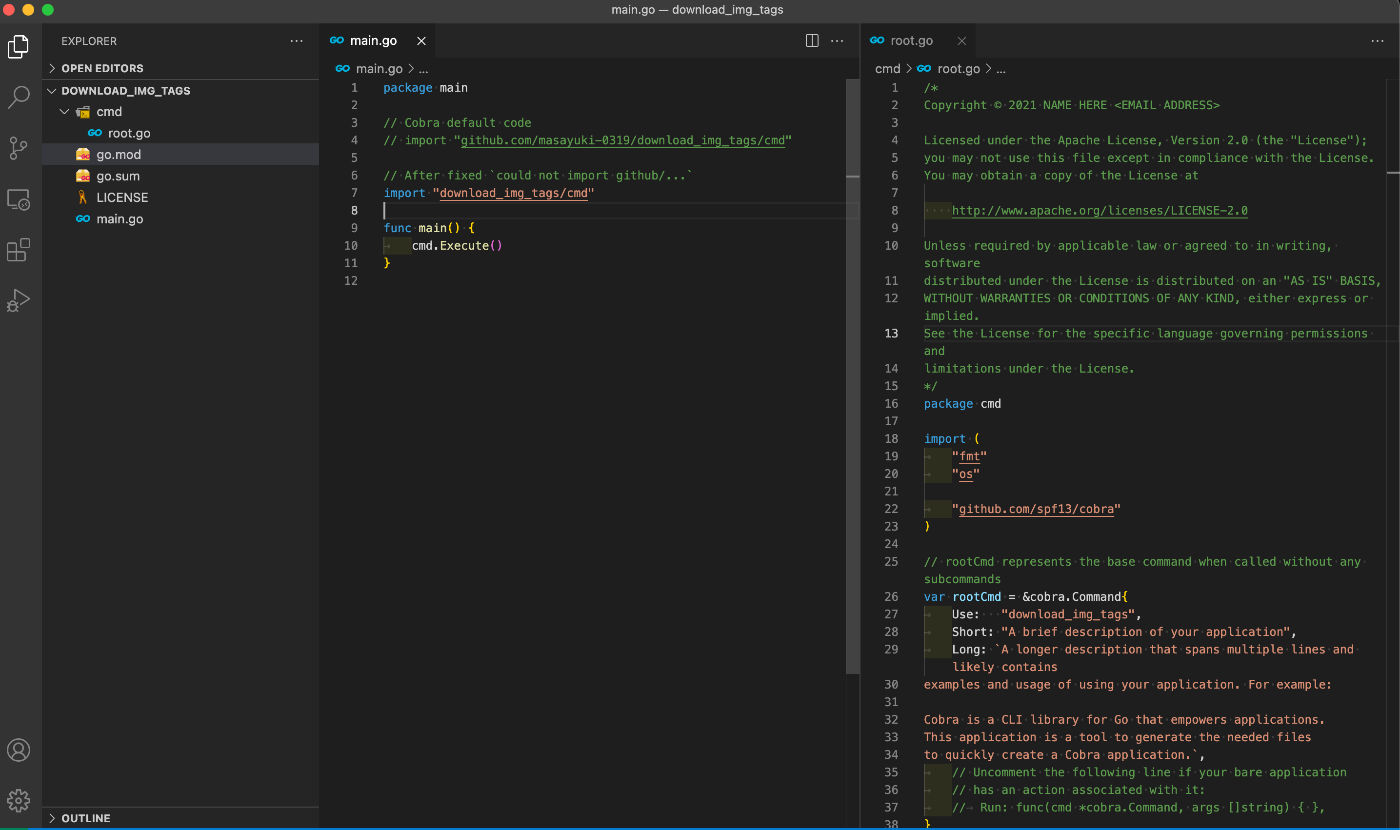Follow the commented github.com/masayuki-0319 import link
Viewport: 1400px width, 830px height.
[623, 141]
